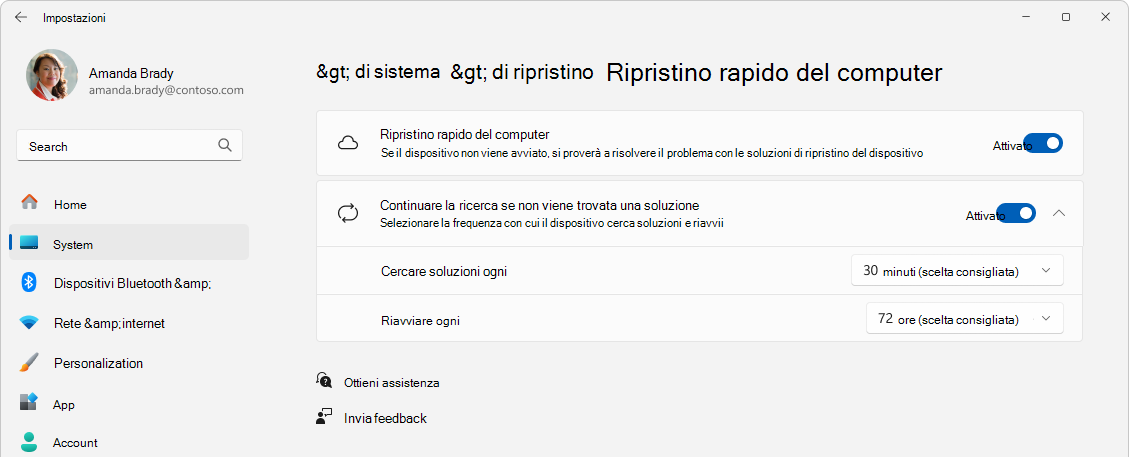Click the Personalization paintbrush icon
The image size is (1129, 457).
point(29,362)
